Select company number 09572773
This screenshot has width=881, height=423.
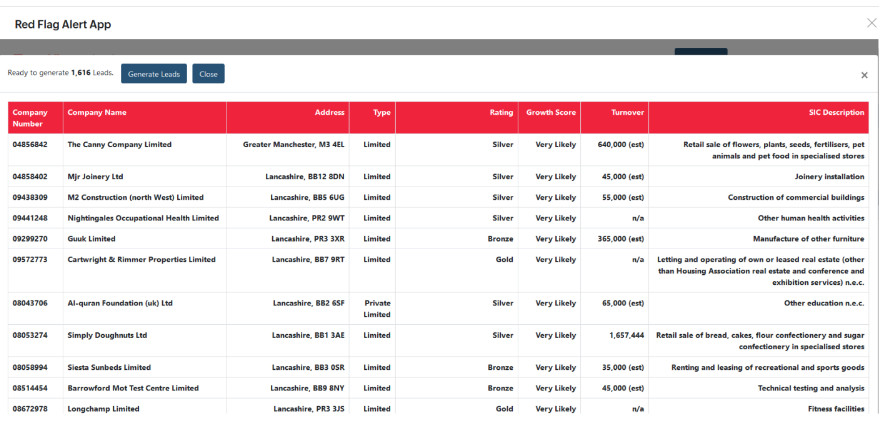click(x=30, y=260)
